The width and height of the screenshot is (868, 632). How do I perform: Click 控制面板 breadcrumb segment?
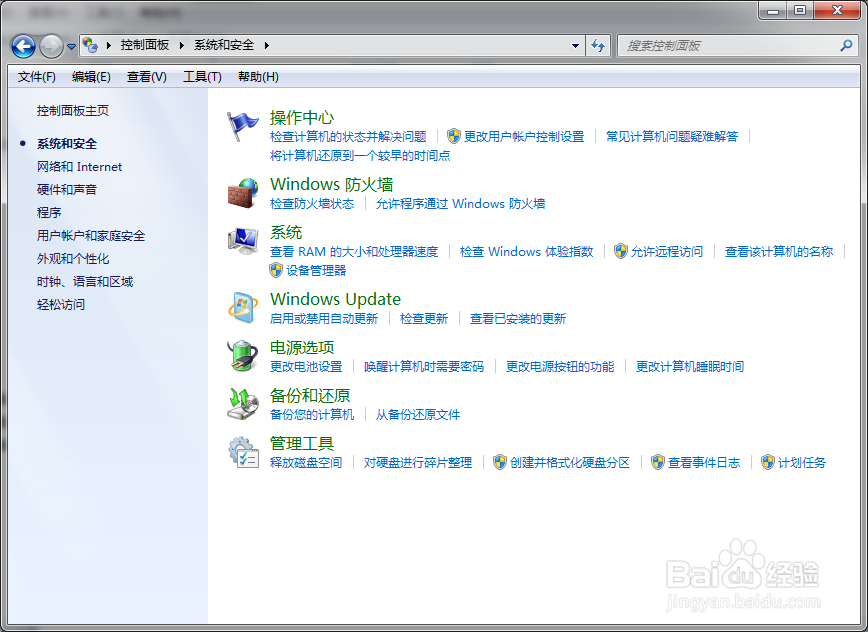(x=144, y=45)
